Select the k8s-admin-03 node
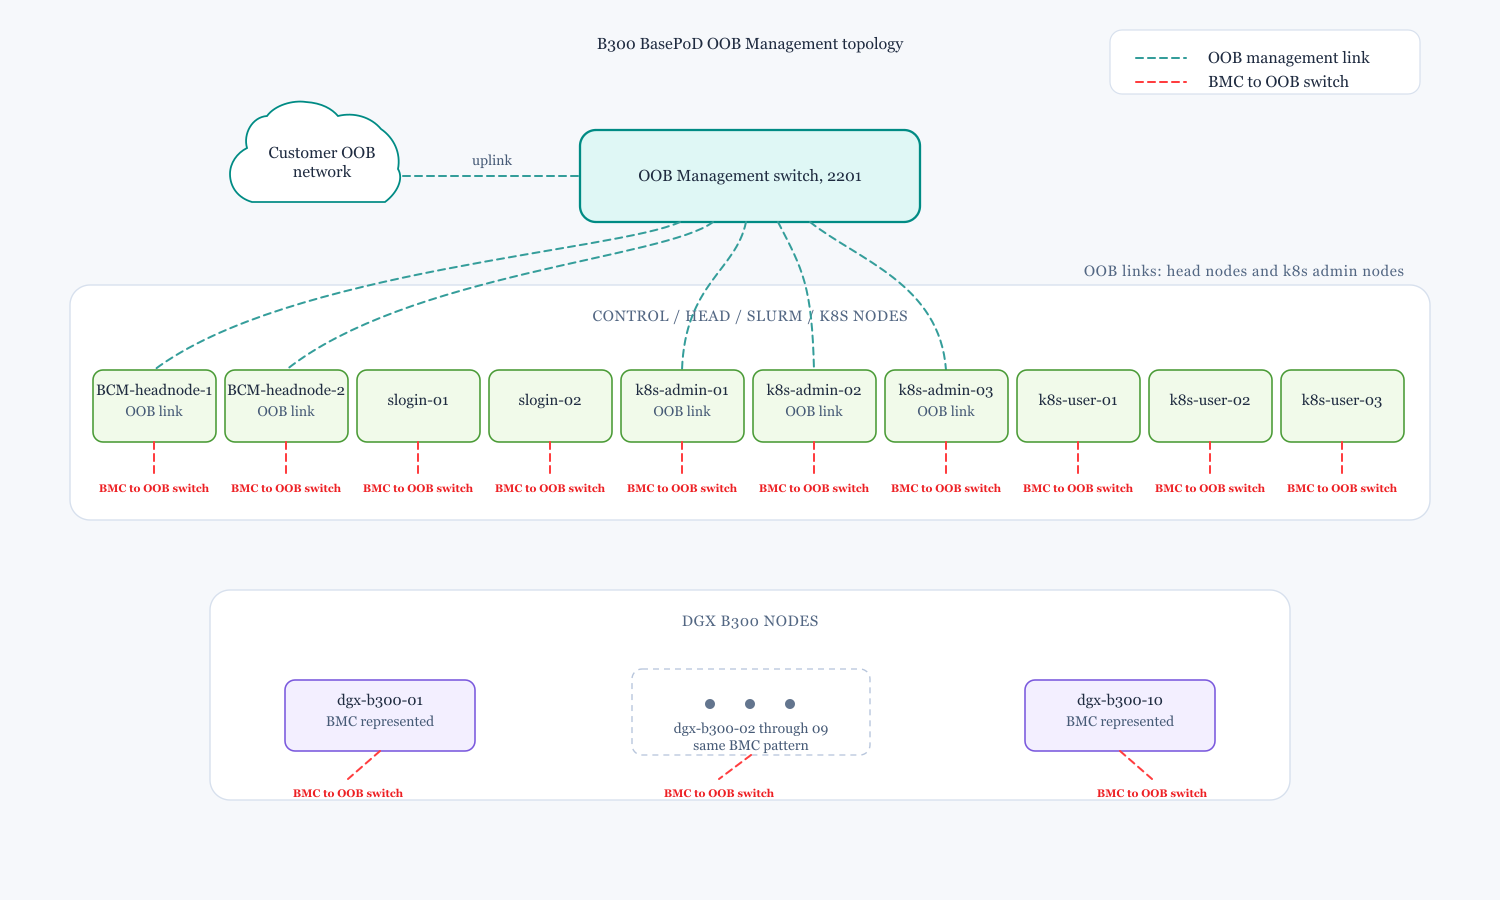1500x900 pixels. pos(946,406)
